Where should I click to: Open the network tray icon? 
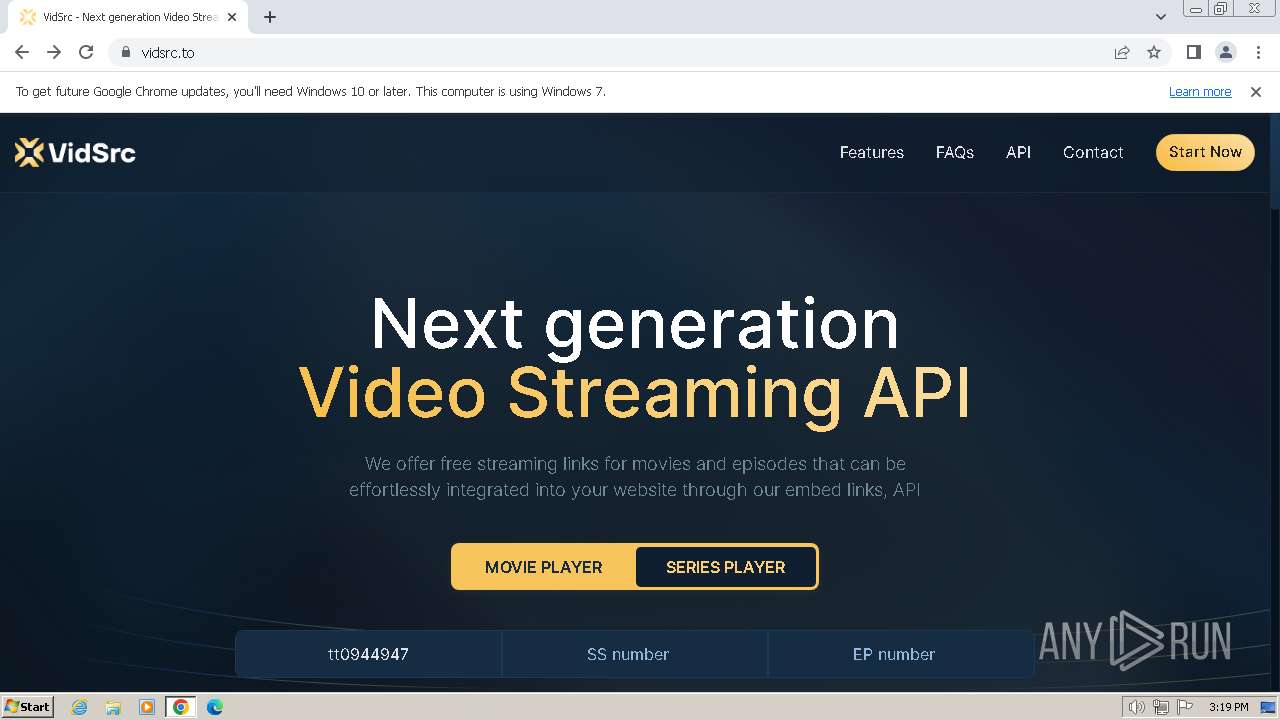tap(1161, 707)
